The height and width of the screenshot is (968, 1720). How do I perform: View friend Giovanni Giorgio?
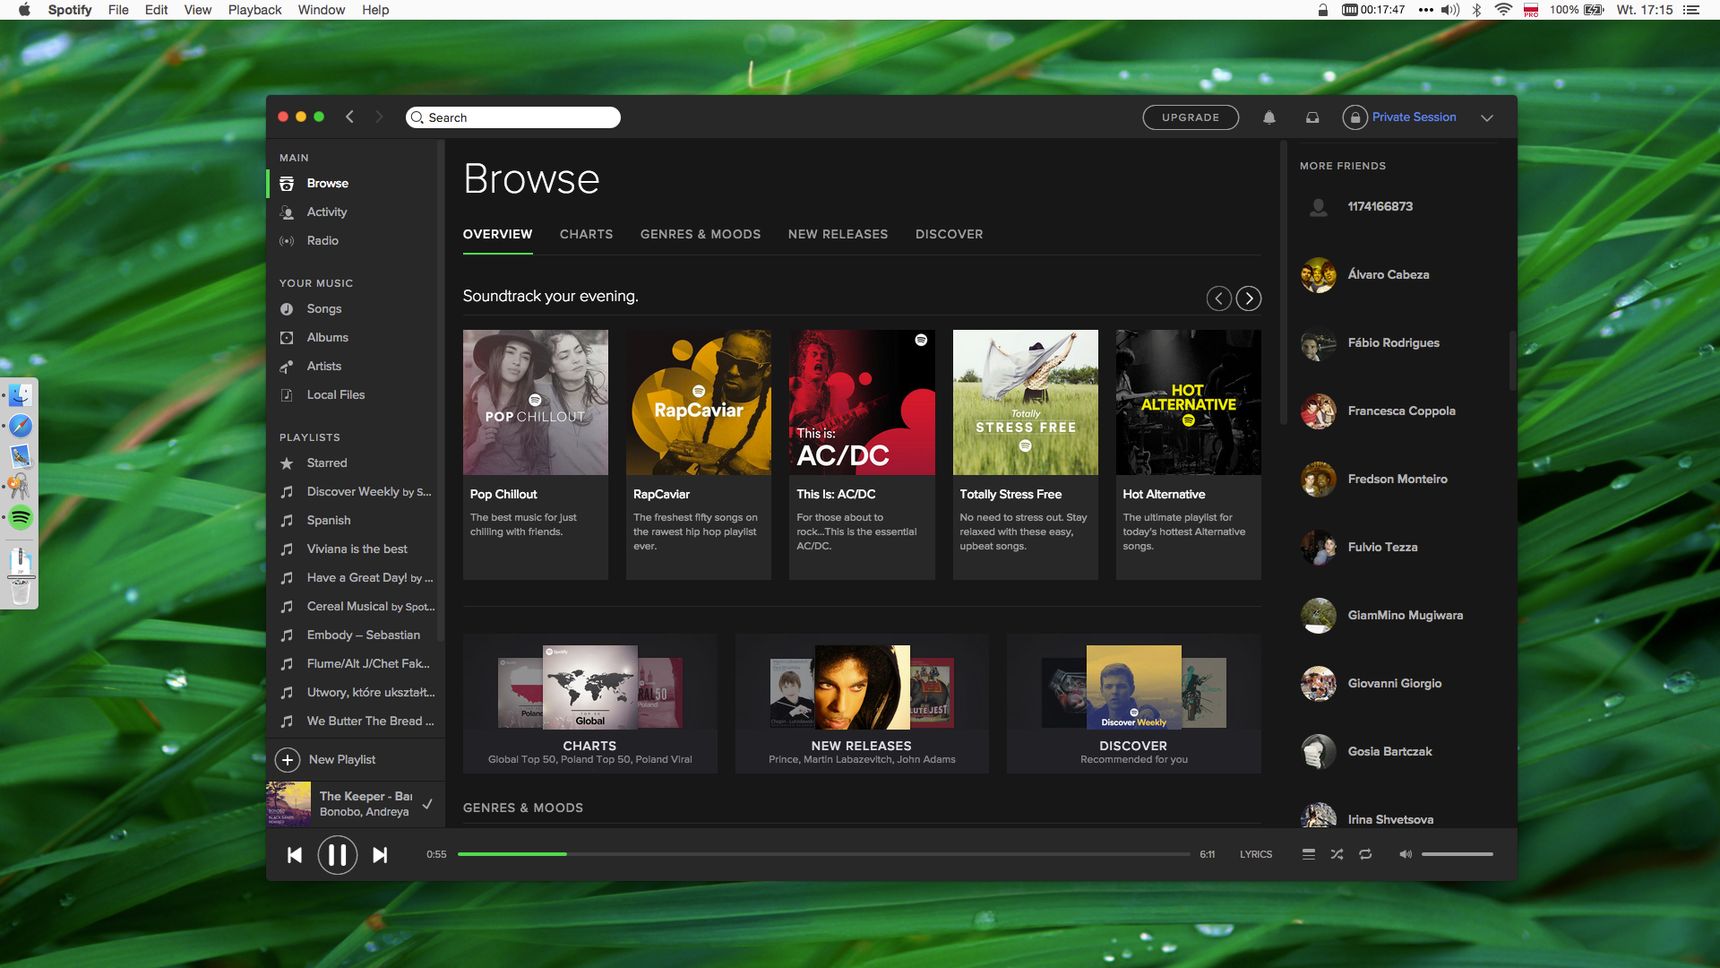click(x=1394, y=684)
